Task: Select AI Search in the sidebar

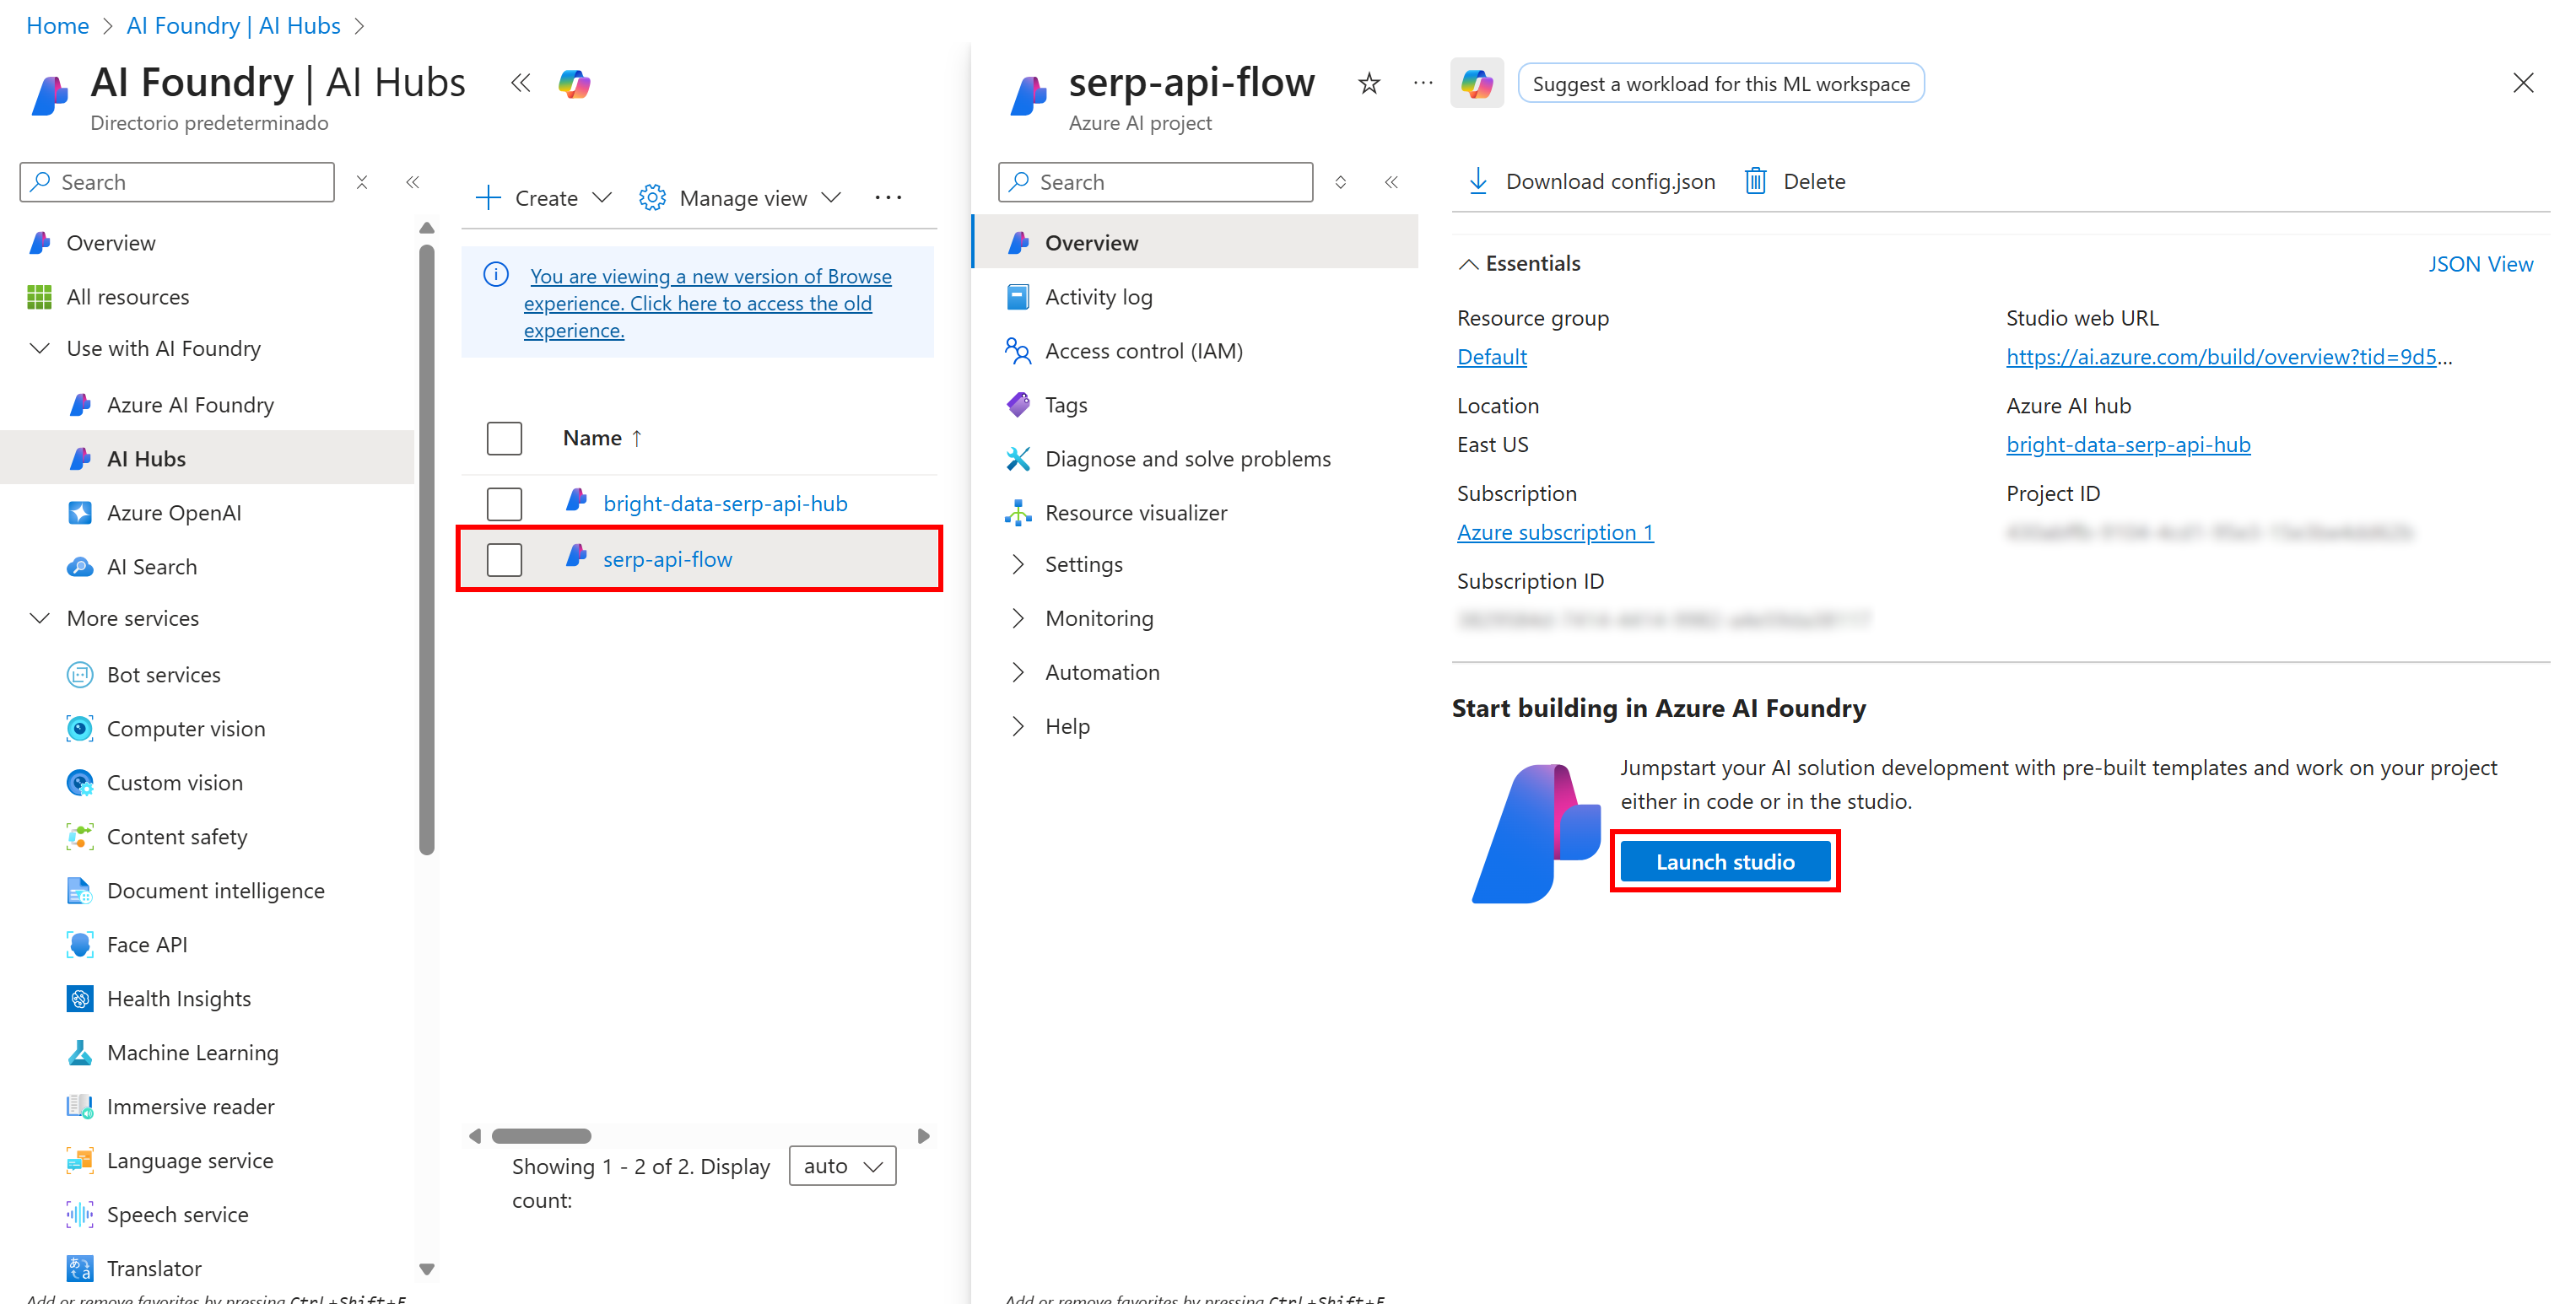Action: pos(151,566)
